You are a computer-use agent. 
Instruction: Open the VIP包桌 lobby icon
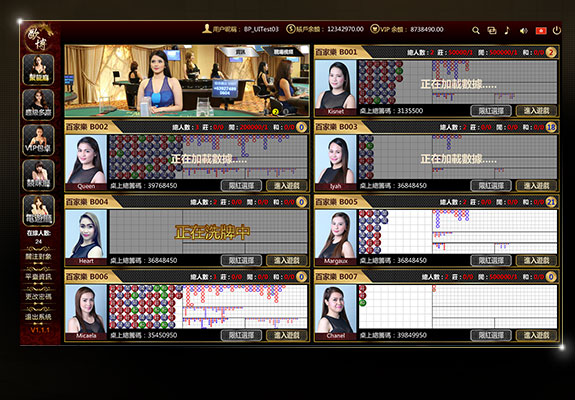tap(38, 140)
